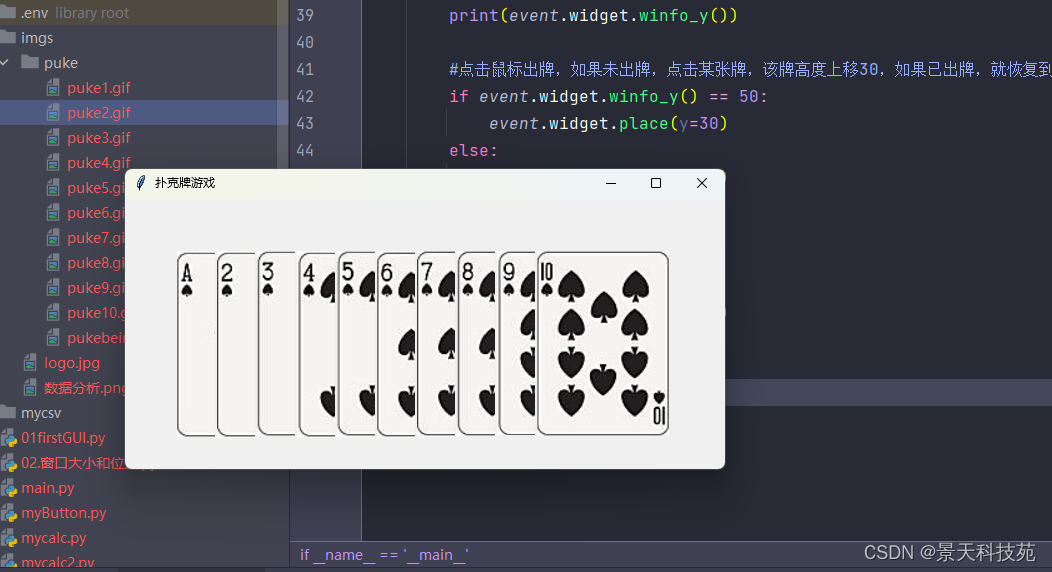The width and height of the screenshot is (1052, 572).
Task: Select the mycsv folder label
Action: coord(41,413)
